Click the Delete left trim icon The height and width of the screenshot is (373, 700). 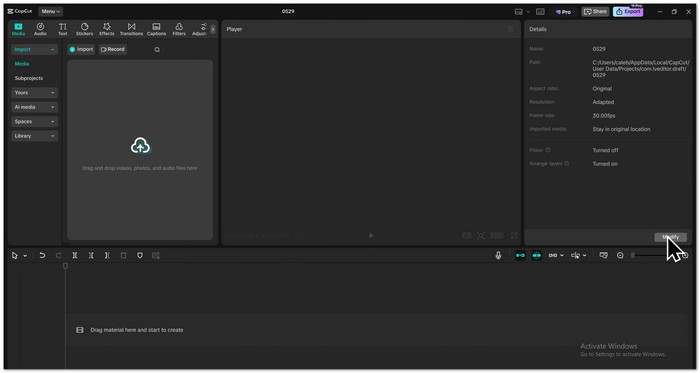point(91,256)
